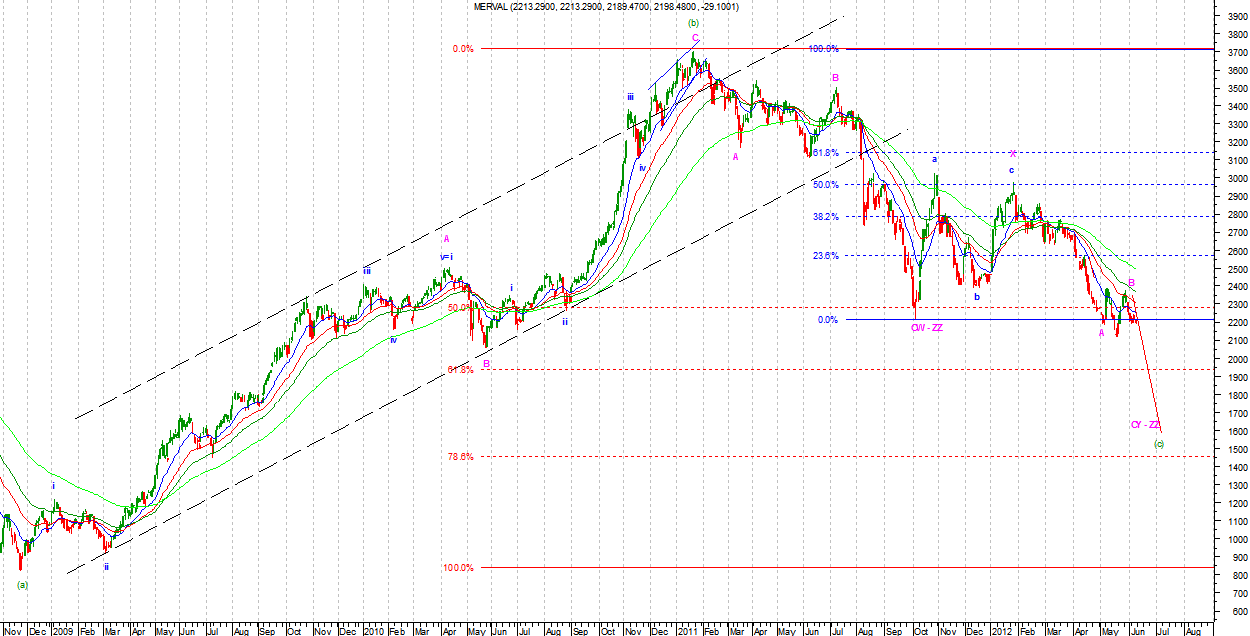
Task: Click the red 78.6% Fibonacci retracement label
Action: [461, 457]
